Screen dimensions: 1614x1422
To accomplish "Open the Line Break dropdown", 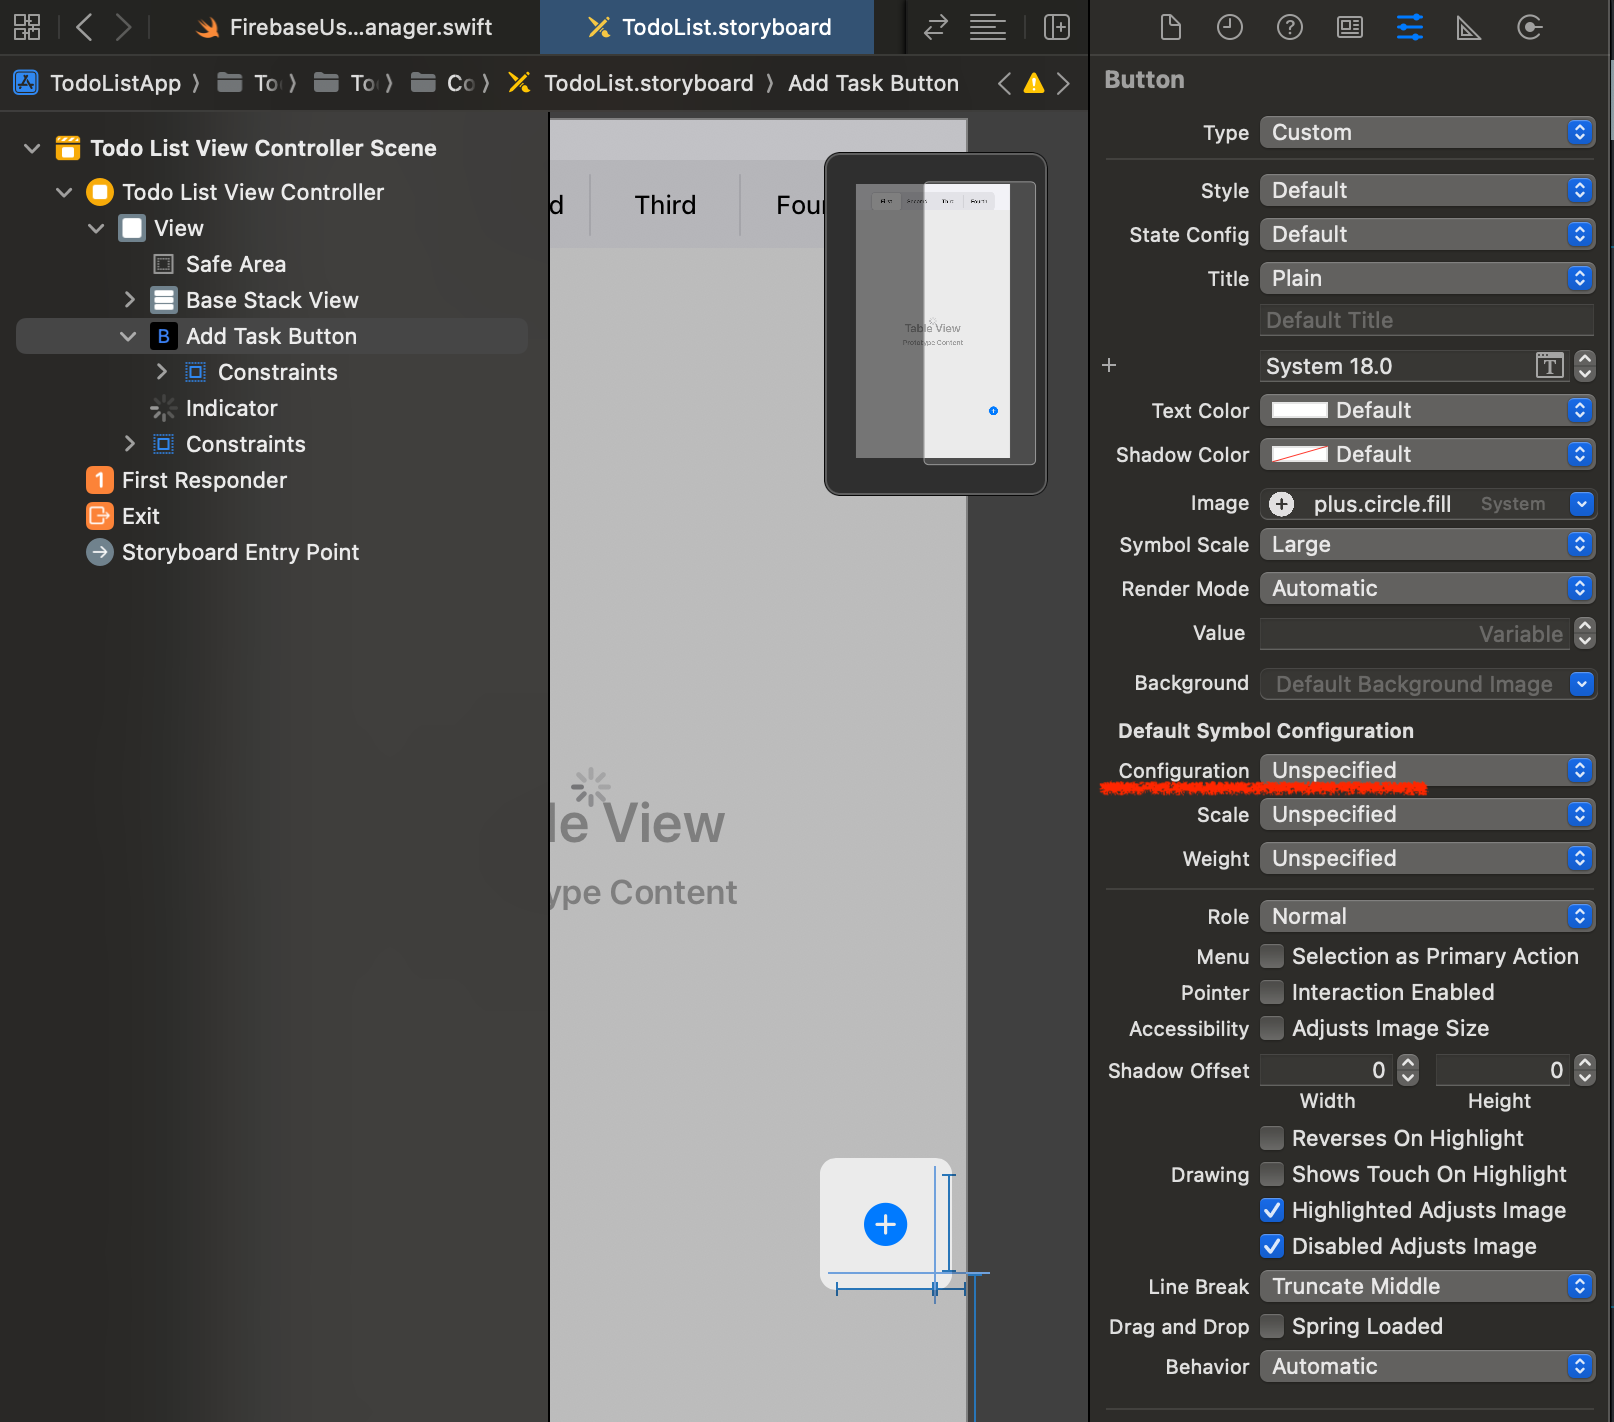I will tap(1427, 1286).
